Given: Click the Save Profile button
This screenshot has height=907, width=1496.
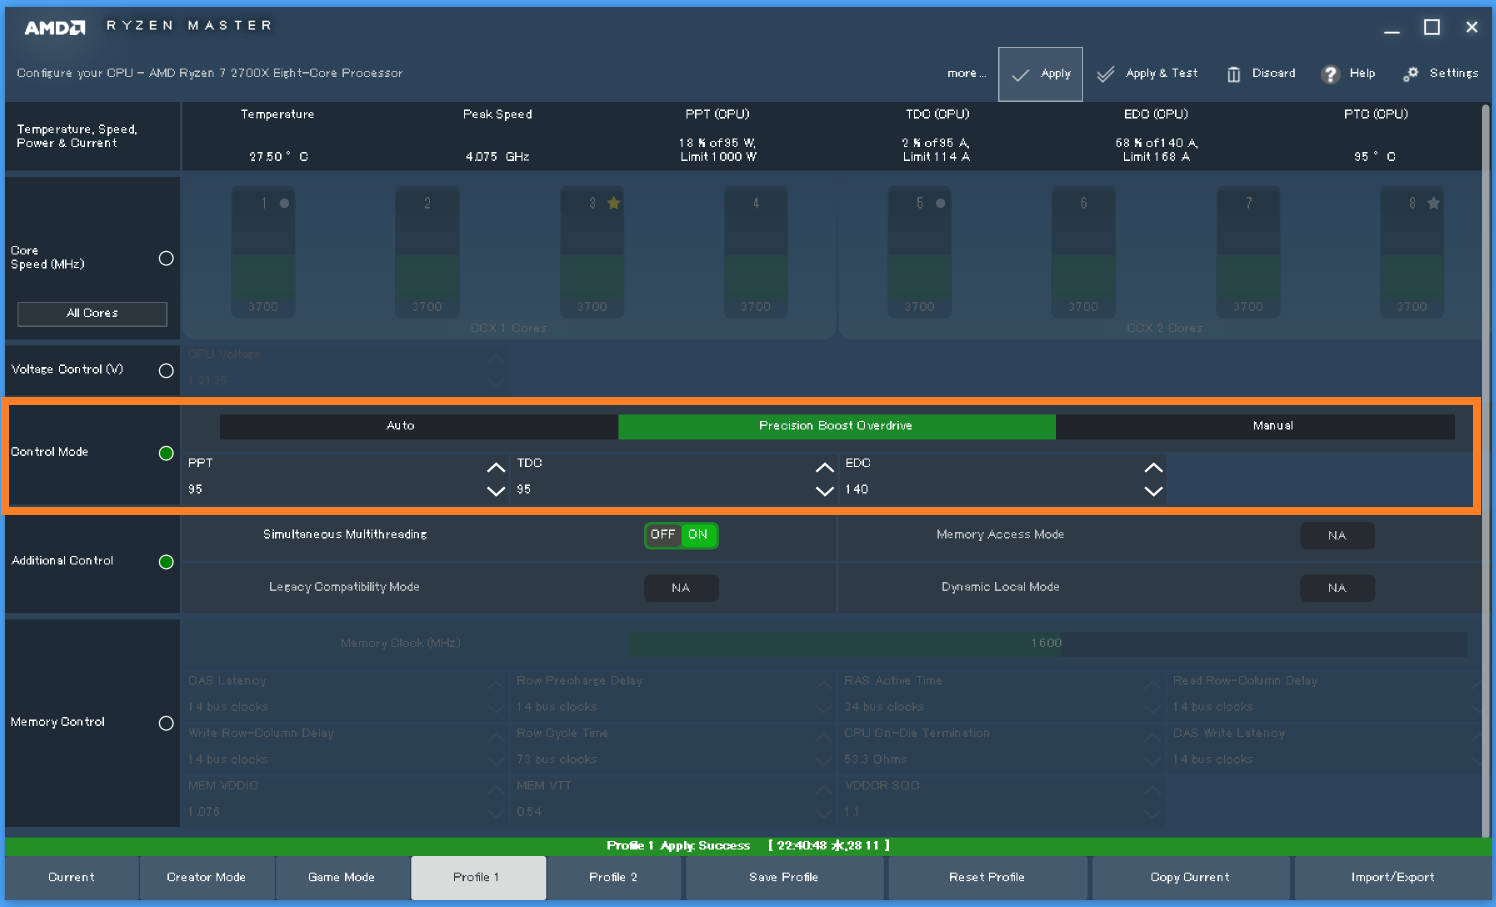Looking at the screenshot, I should [785, 878].
